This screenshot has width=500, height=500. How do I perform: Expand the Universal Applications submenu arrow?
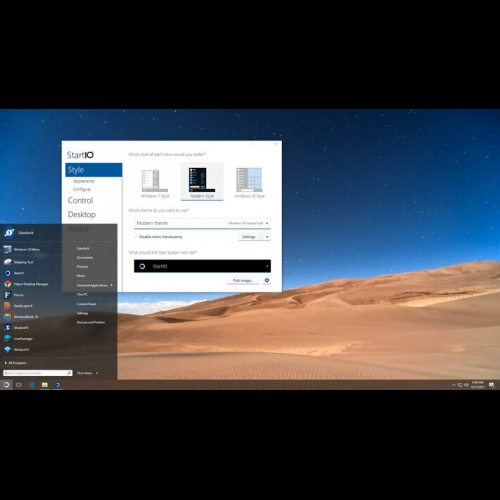point(112,285)
